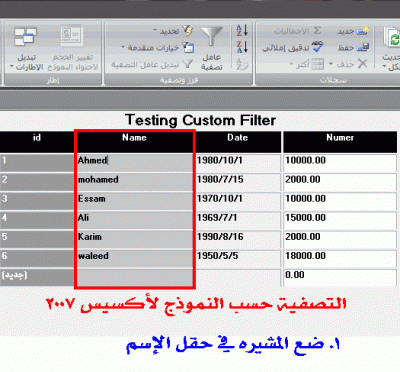Click the Name column header

point(134,142)
